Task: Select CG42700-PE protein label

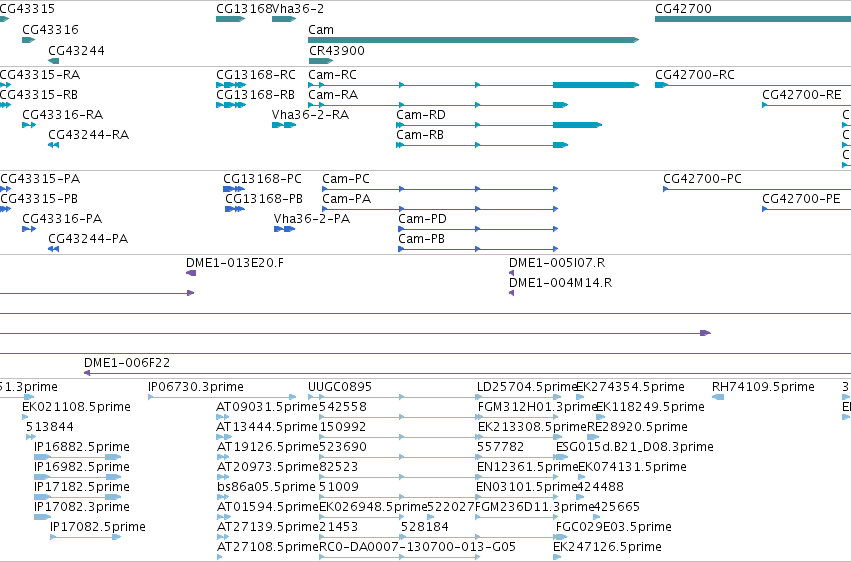Action: coord(801,199)
